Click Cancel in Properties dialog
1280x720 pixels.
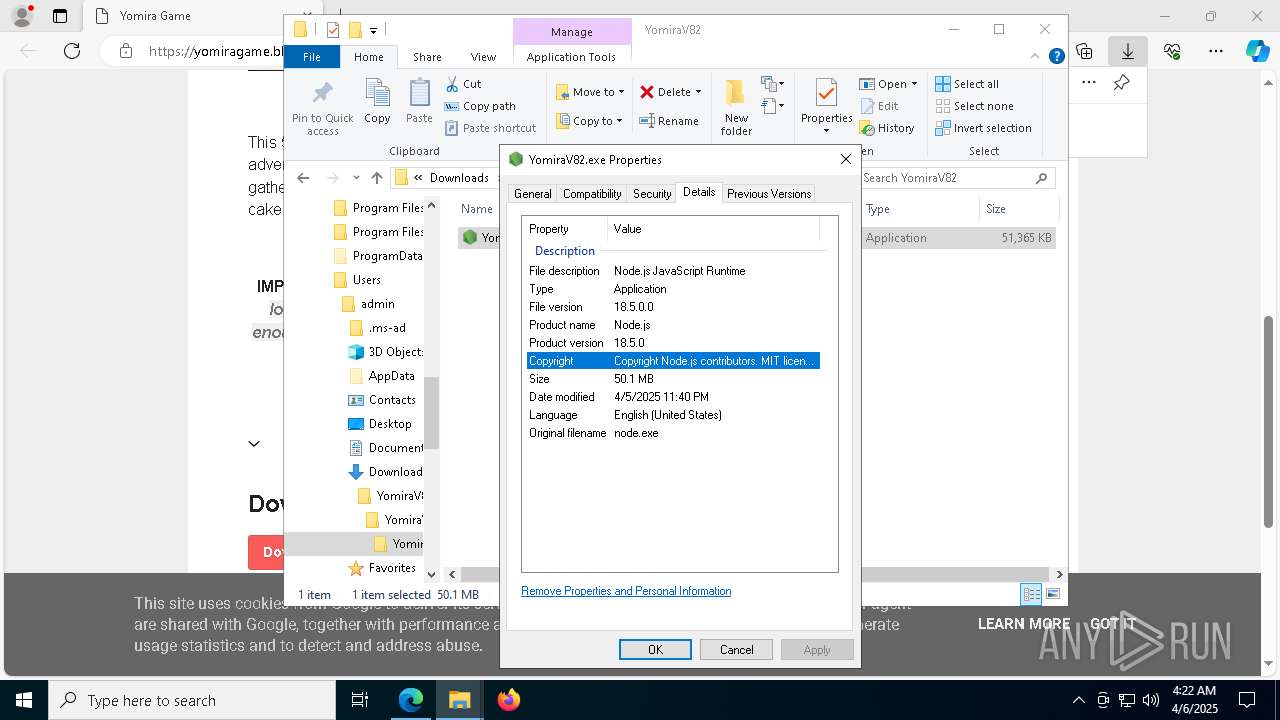pos(736,650)
